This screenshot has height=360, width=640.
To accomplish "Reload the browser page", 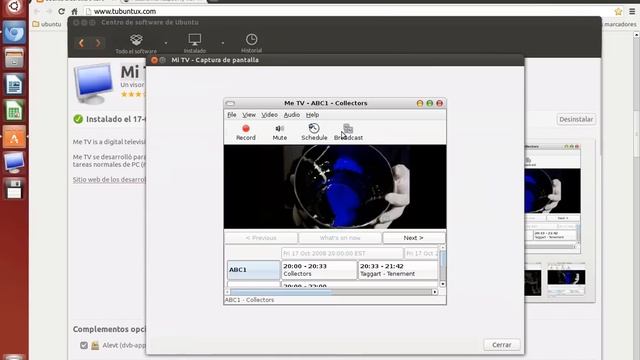I will 62,11.
